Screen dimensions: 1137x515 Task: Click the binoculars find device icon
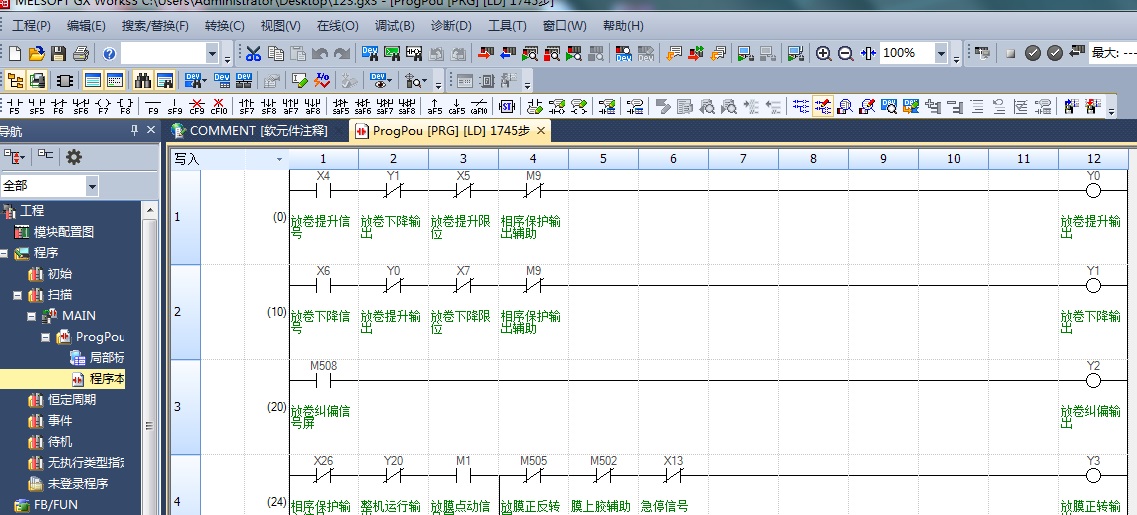[143, 80]
